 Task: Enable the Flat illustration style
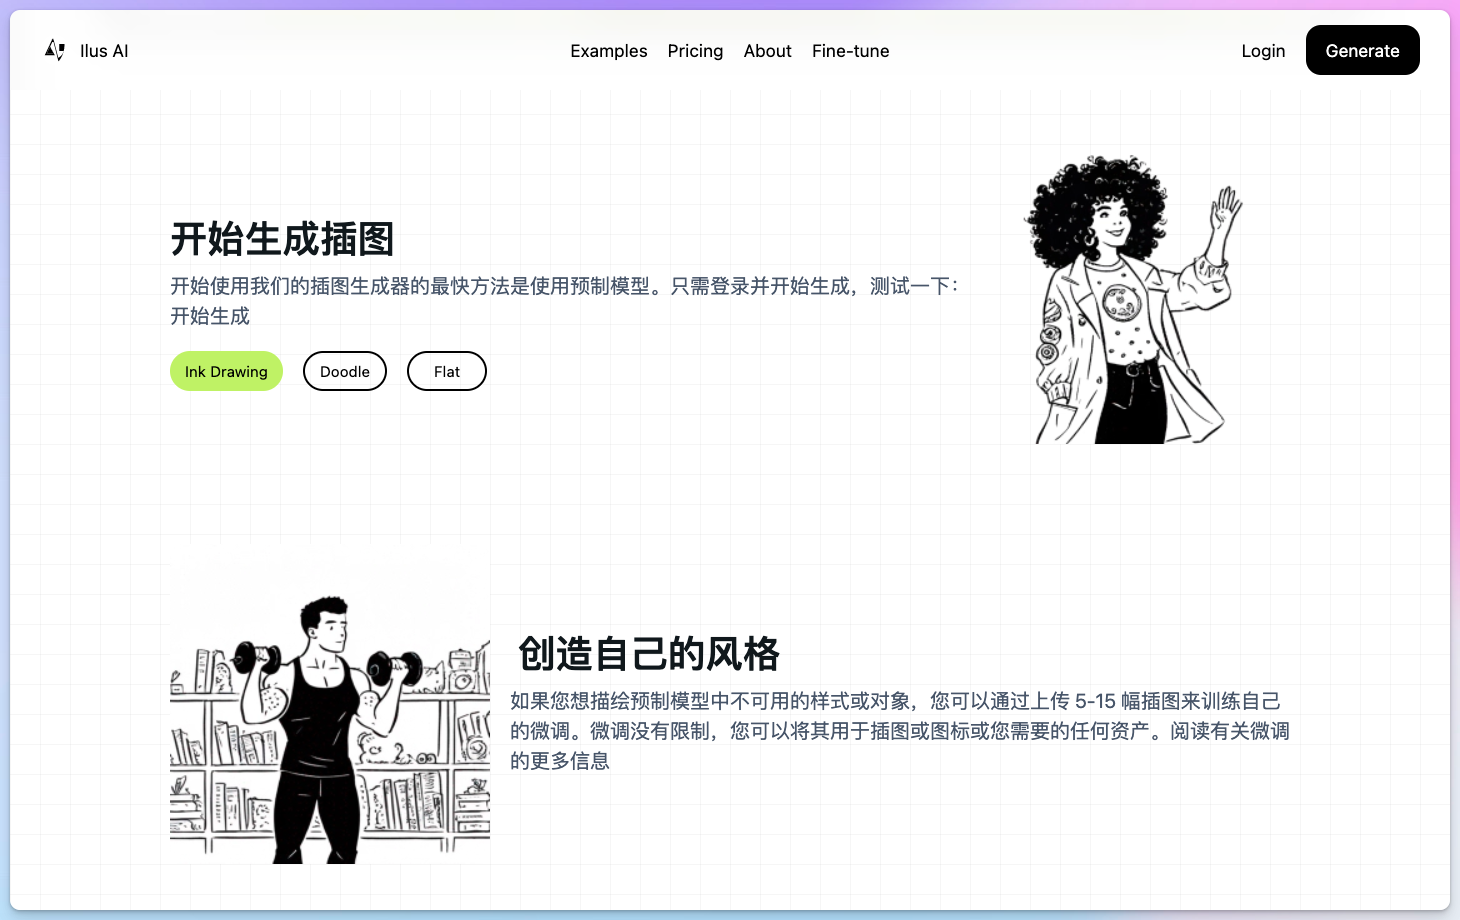446,371
